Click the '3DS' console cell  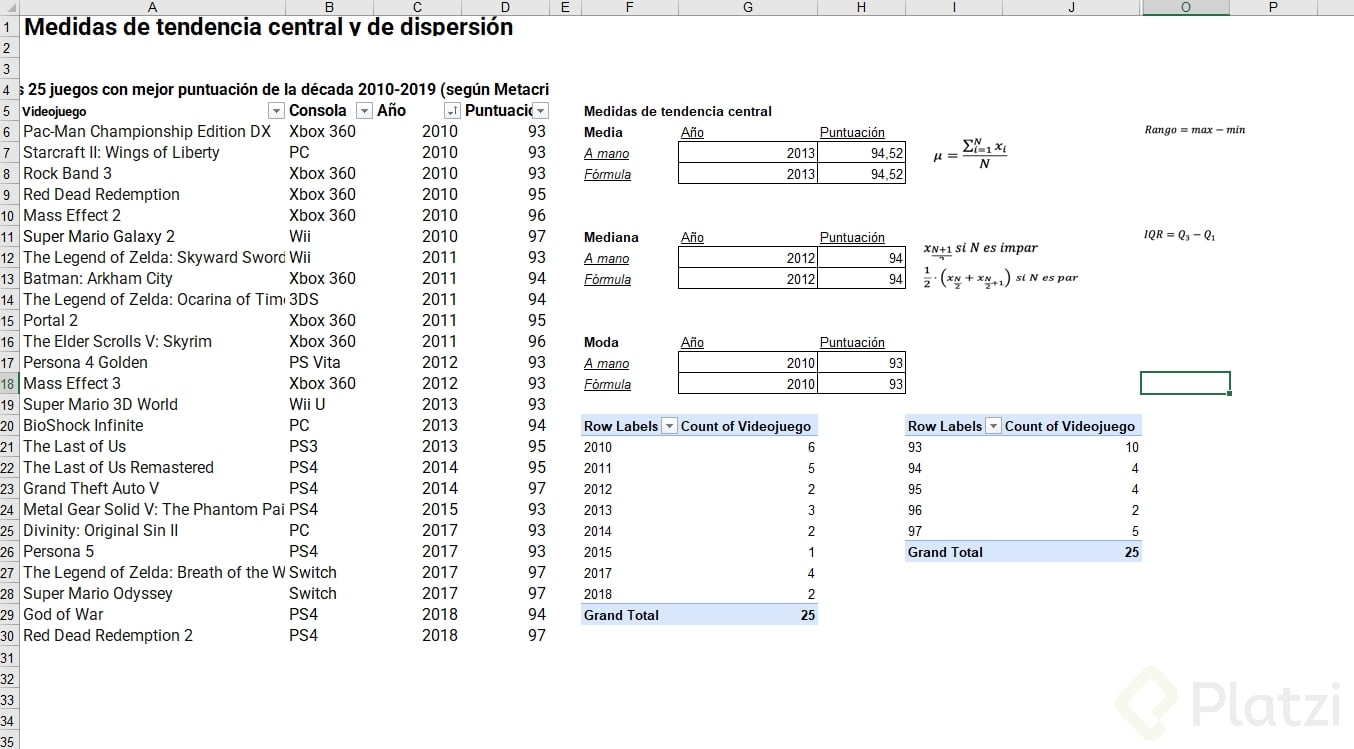point(329,299)
